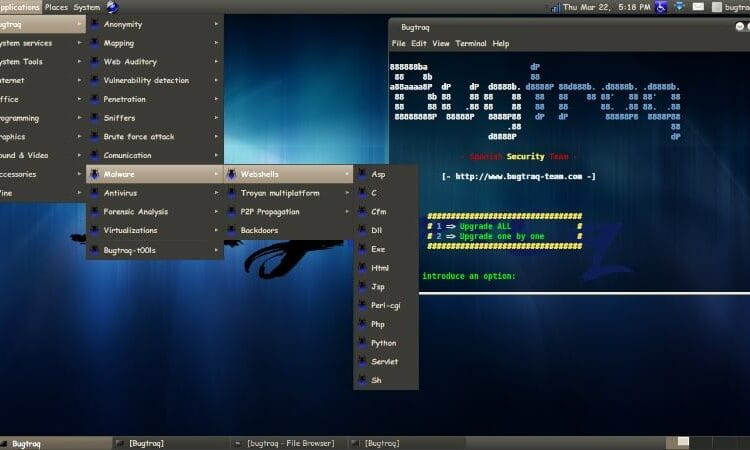Open Sound & Video applications category

click(x=43, y=155)
